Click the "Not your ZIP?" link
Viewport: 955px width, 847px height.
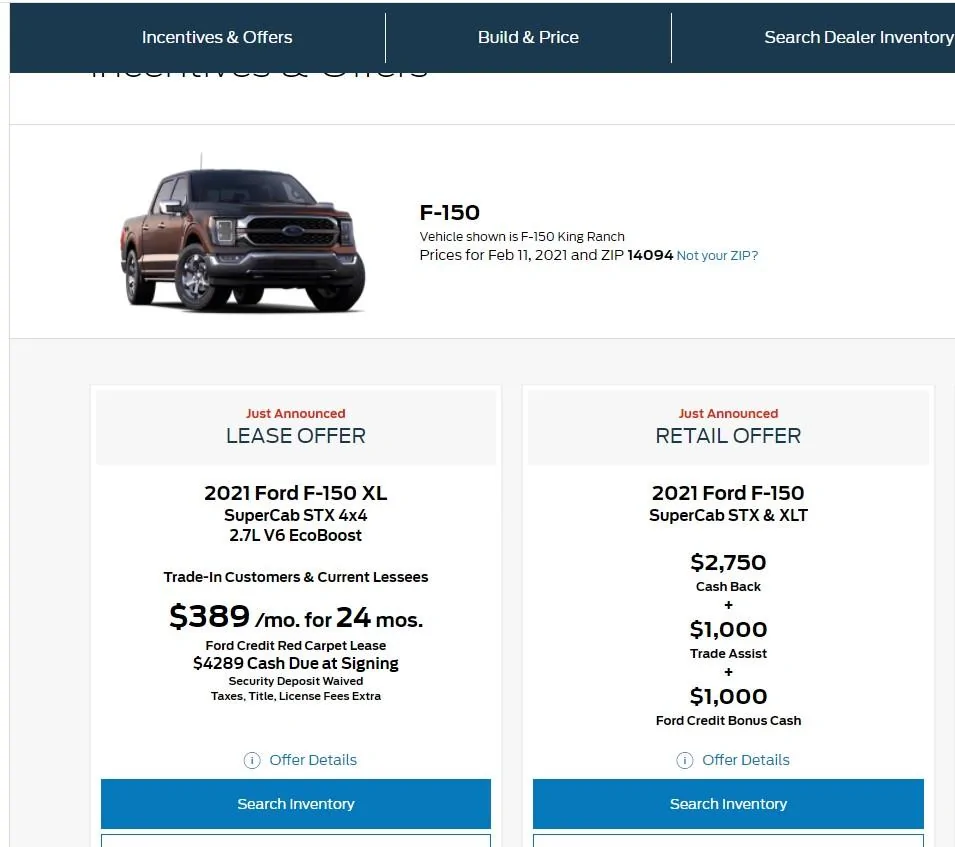click(x=717, y=255)
